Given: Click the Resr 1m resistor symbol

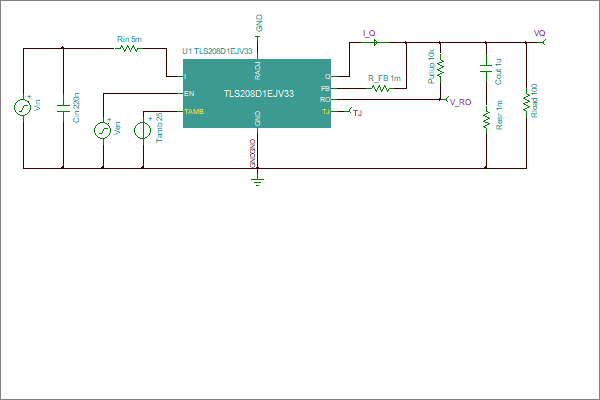Looking at the screenshot, I should 486,118.
